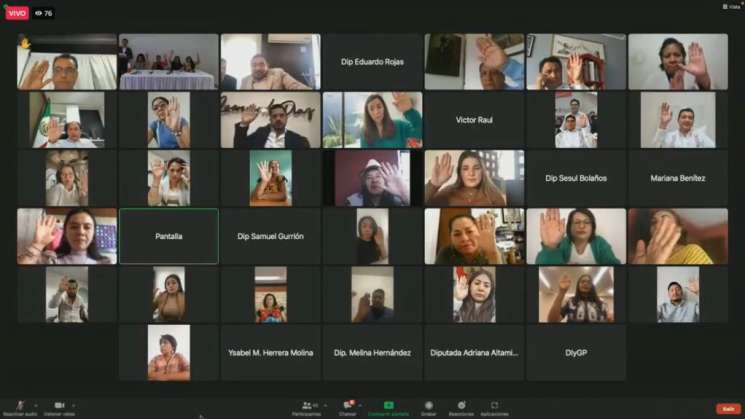This screenshot has width=745, height=419.
Task: Select the highlighted Pantalla participant tile
Action: [168, 236]
